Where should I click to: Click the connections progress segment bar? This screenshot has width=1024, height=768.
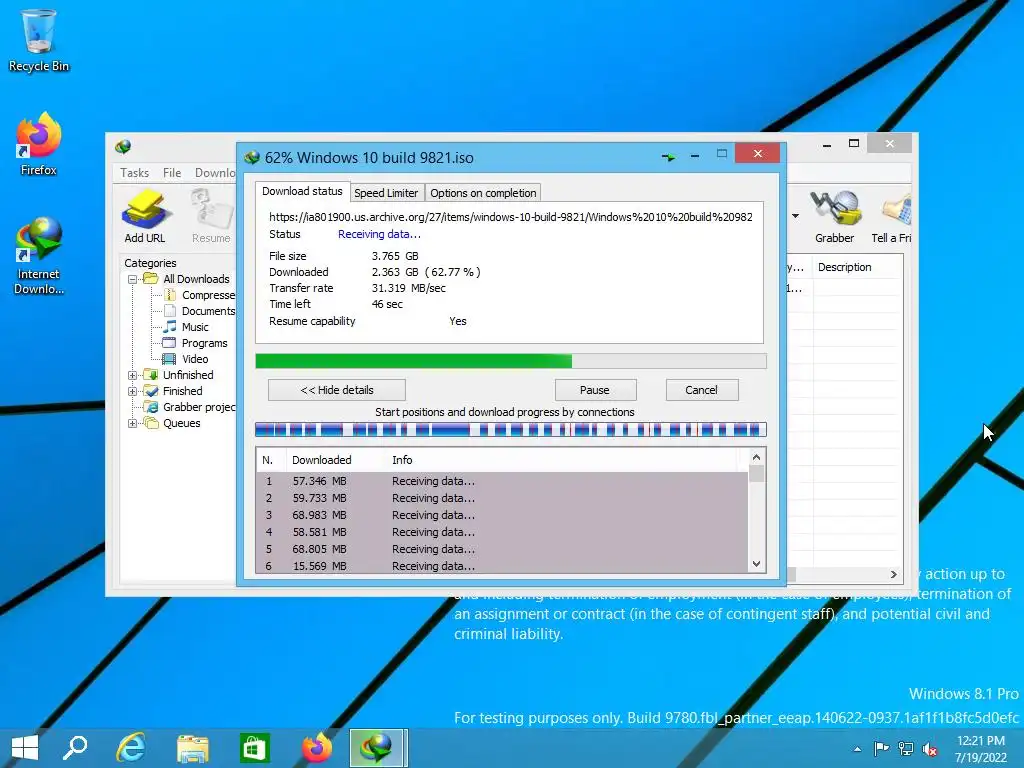pos(511,429)
